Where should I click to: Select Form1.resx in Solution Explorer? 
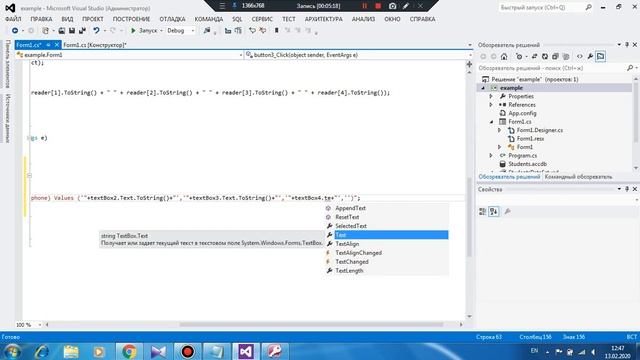(530, 139)
